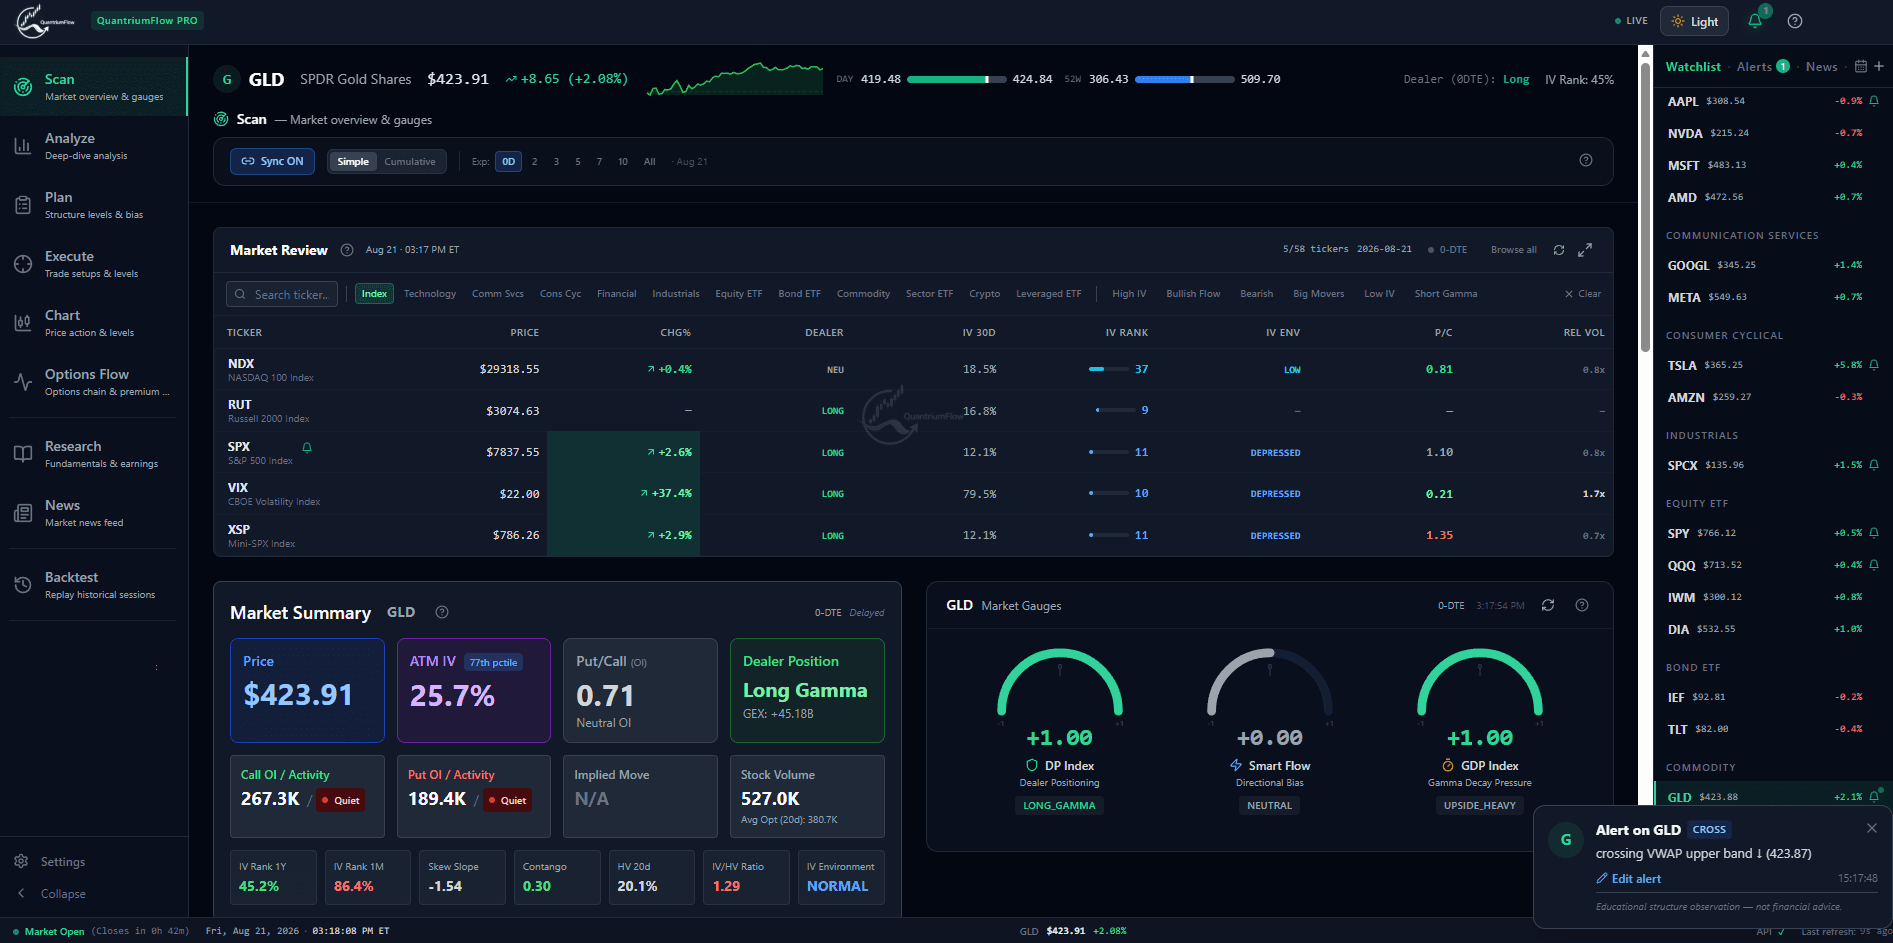The height and width of the screenshot is (943, 1893).
Task: Open the Market Gauges help icon
Action: (x=1582, y=605)
